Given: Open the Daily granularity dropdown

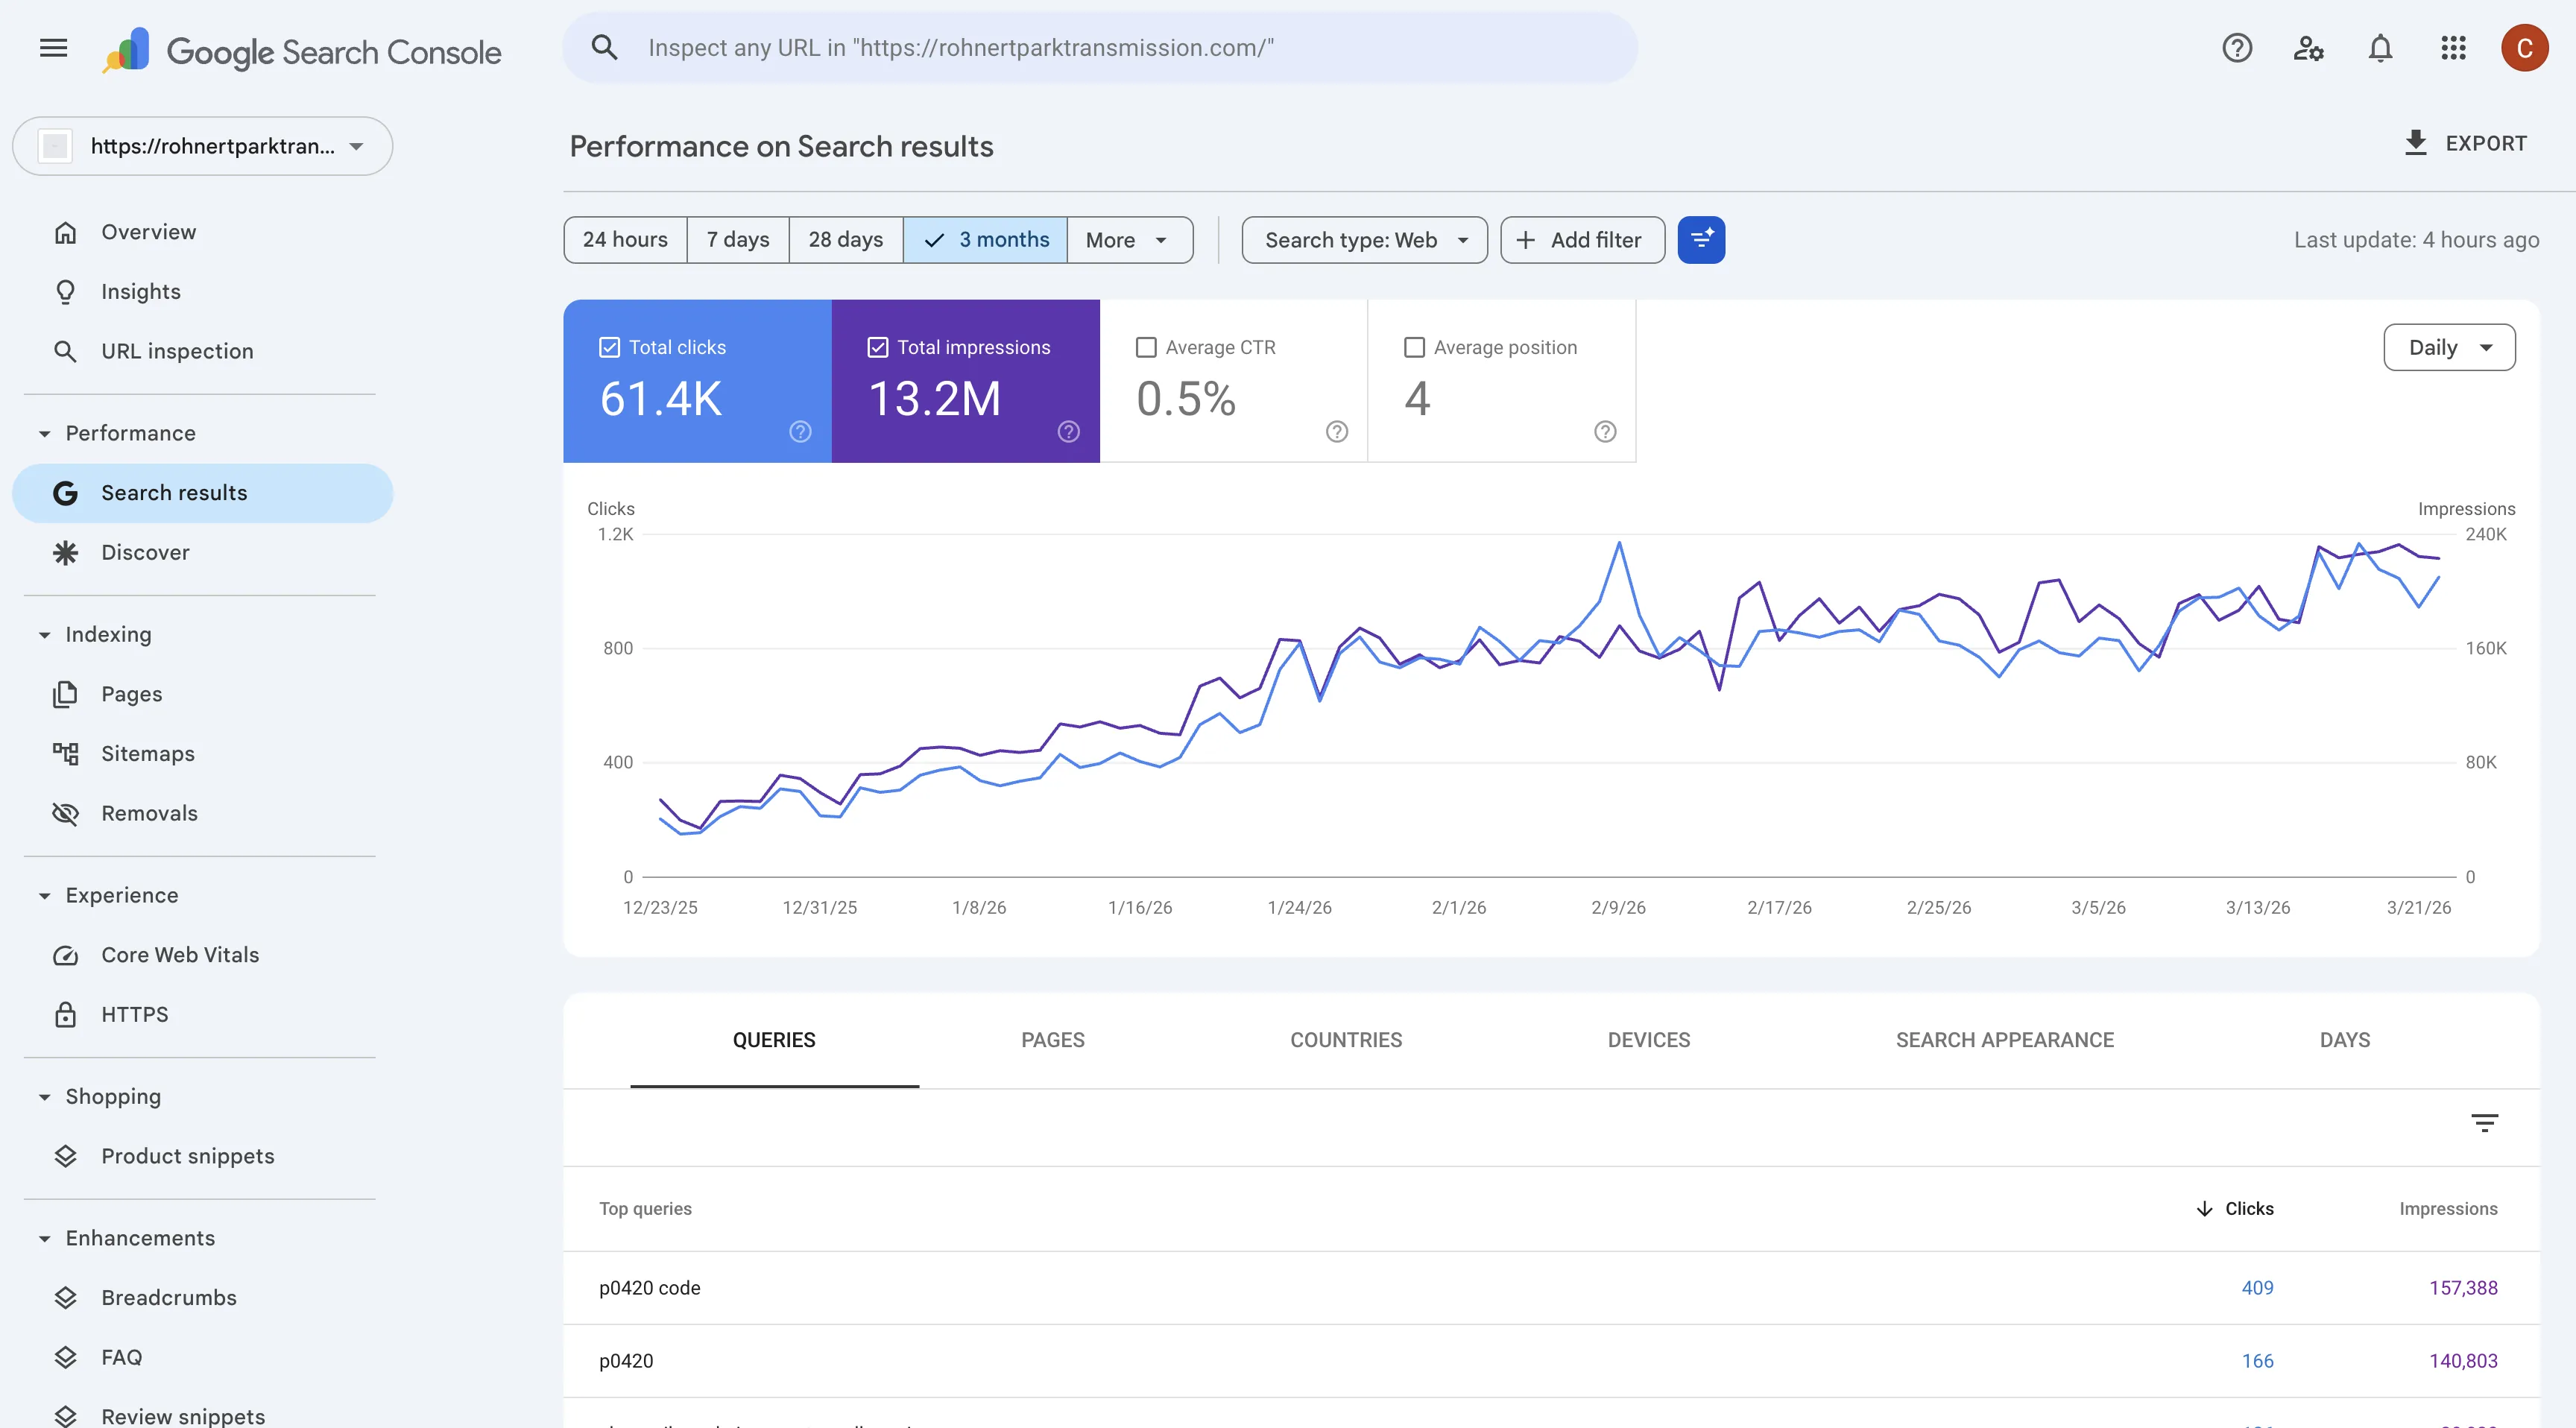Looking at the screenshot, I should pos(2448,347).
